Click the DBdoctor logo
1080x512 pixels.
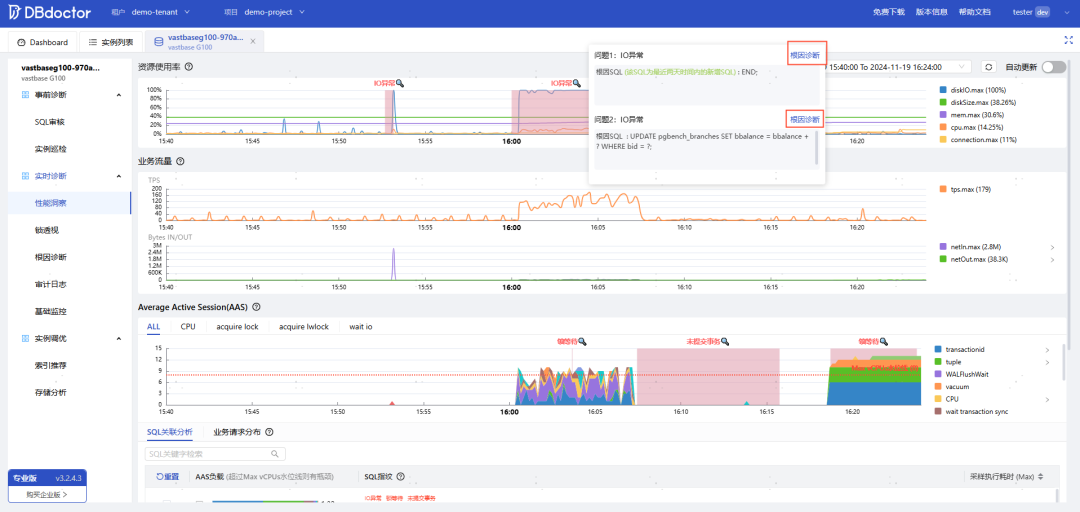click(x=50, y=12)
